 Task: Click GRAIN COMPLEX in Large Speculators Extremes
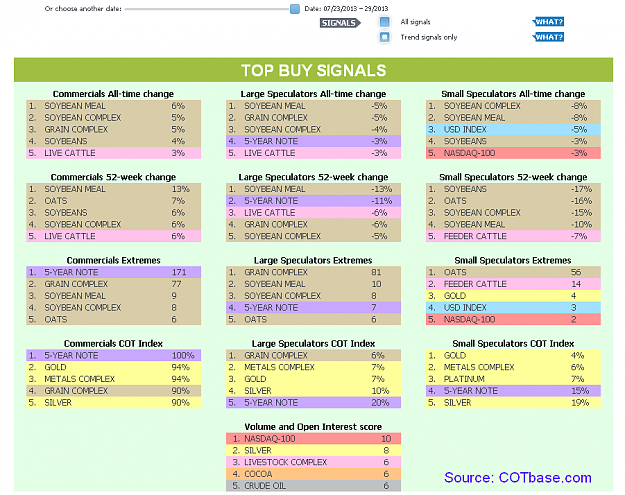click(313, 272)
